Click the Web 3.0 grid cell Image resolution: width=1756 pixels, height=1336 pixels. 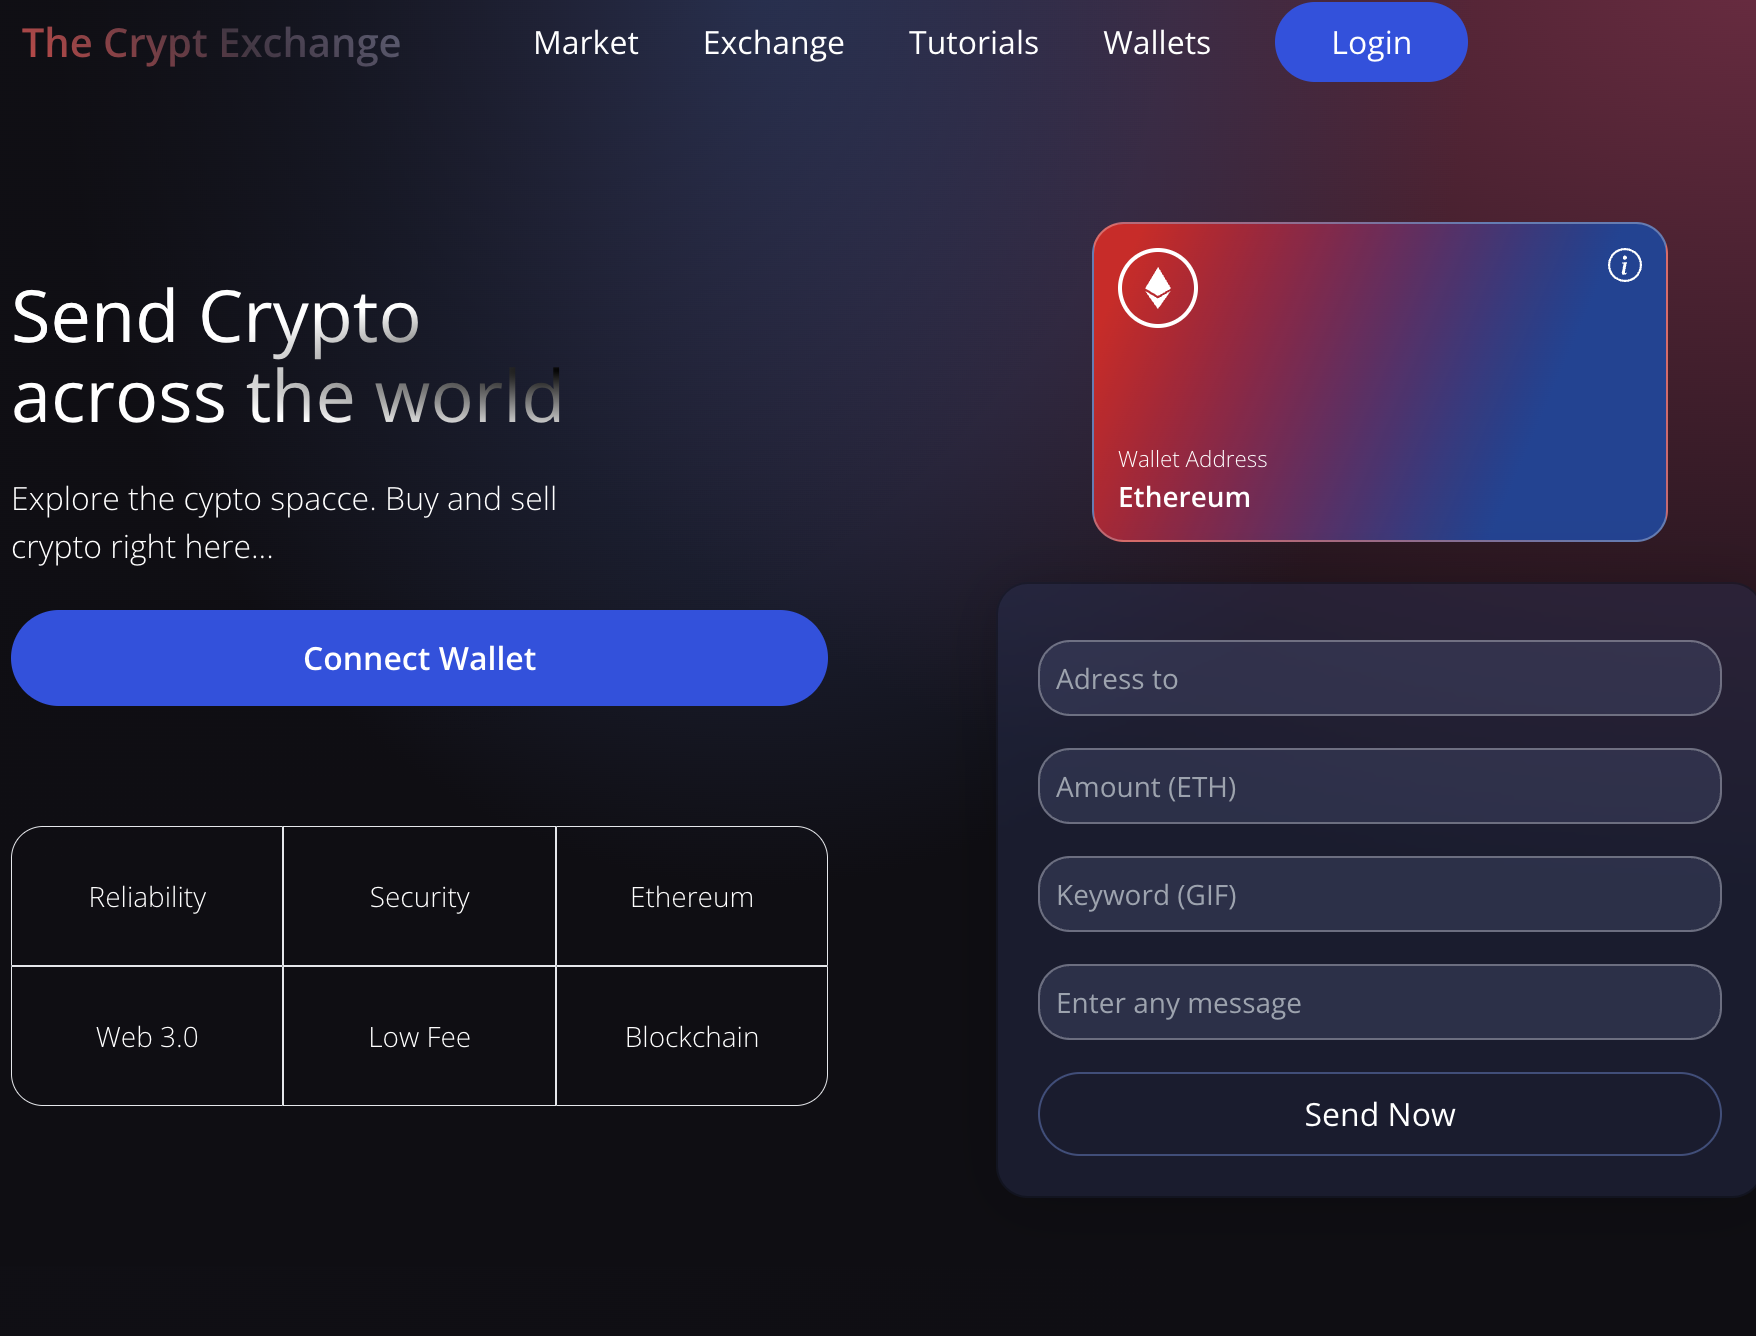[x=147, y=1037]
